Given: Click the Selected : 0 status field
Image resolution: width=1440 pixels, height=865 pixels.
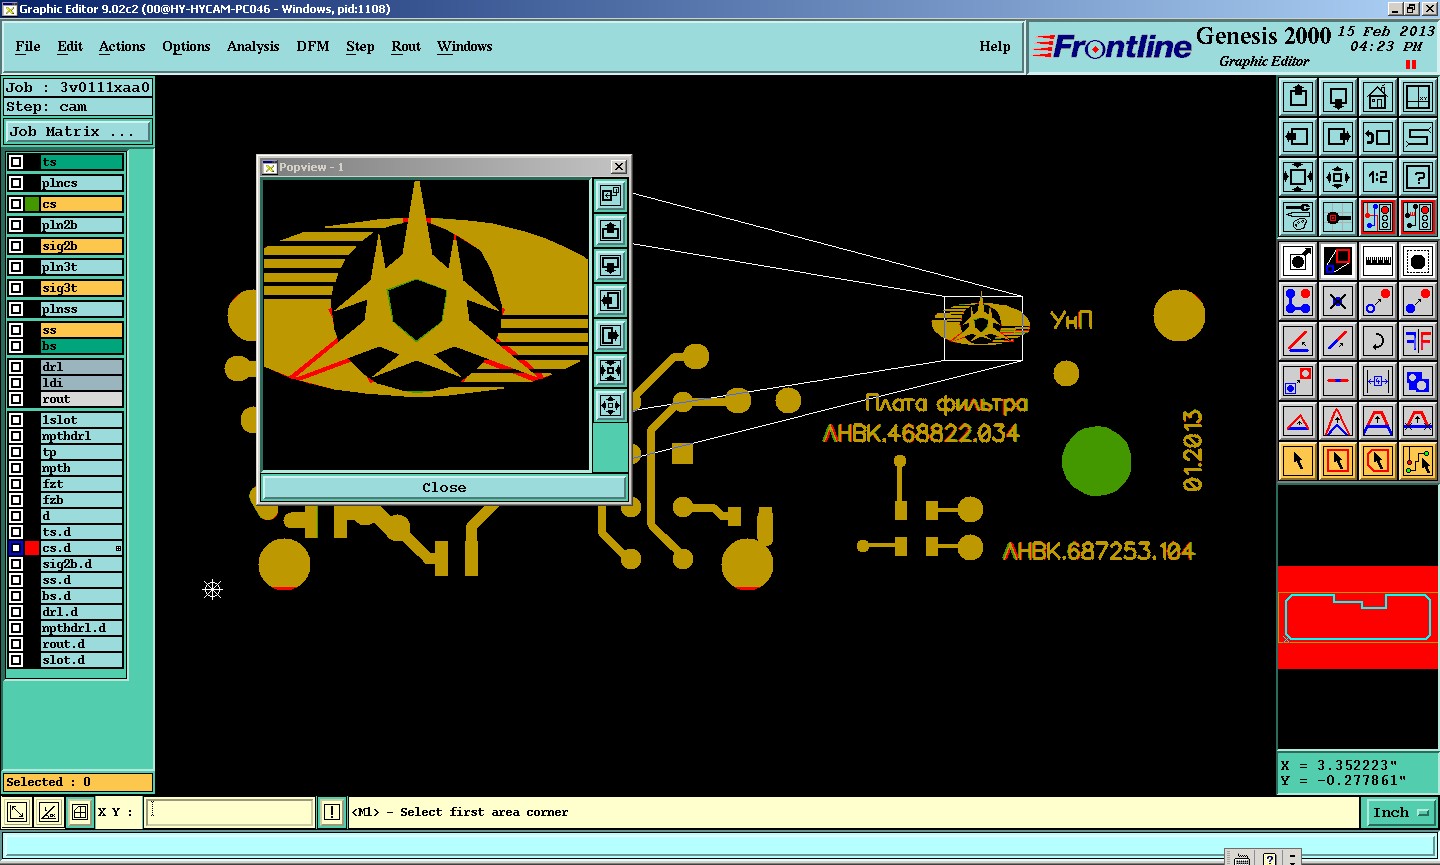Looking at the screenshot, I should (x=78, y=782).
